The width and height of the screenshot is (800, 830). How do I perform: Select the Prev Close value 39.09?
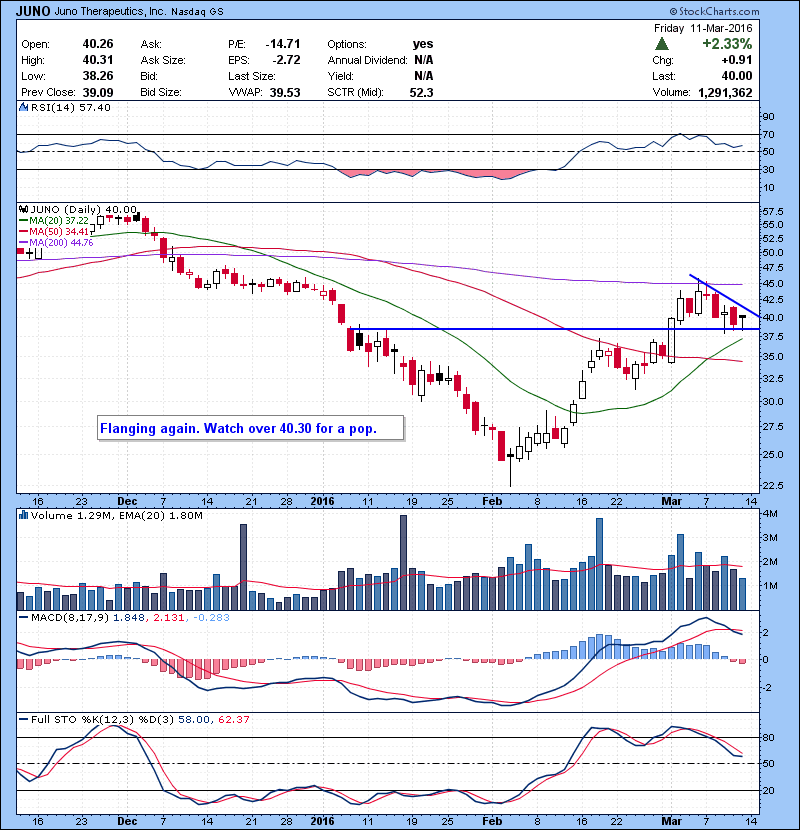click(98, 92)
